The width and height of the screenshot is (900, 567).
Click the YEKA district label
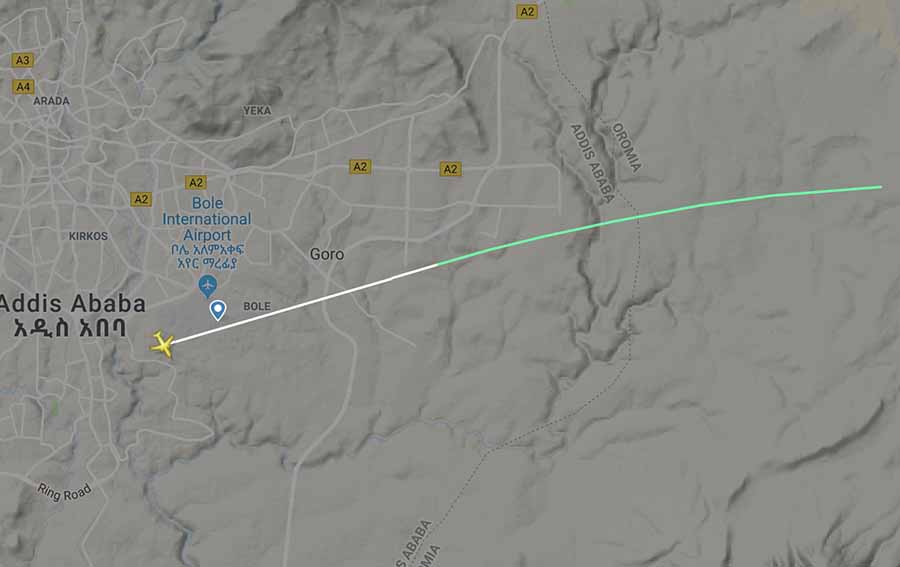pos(257,111)
